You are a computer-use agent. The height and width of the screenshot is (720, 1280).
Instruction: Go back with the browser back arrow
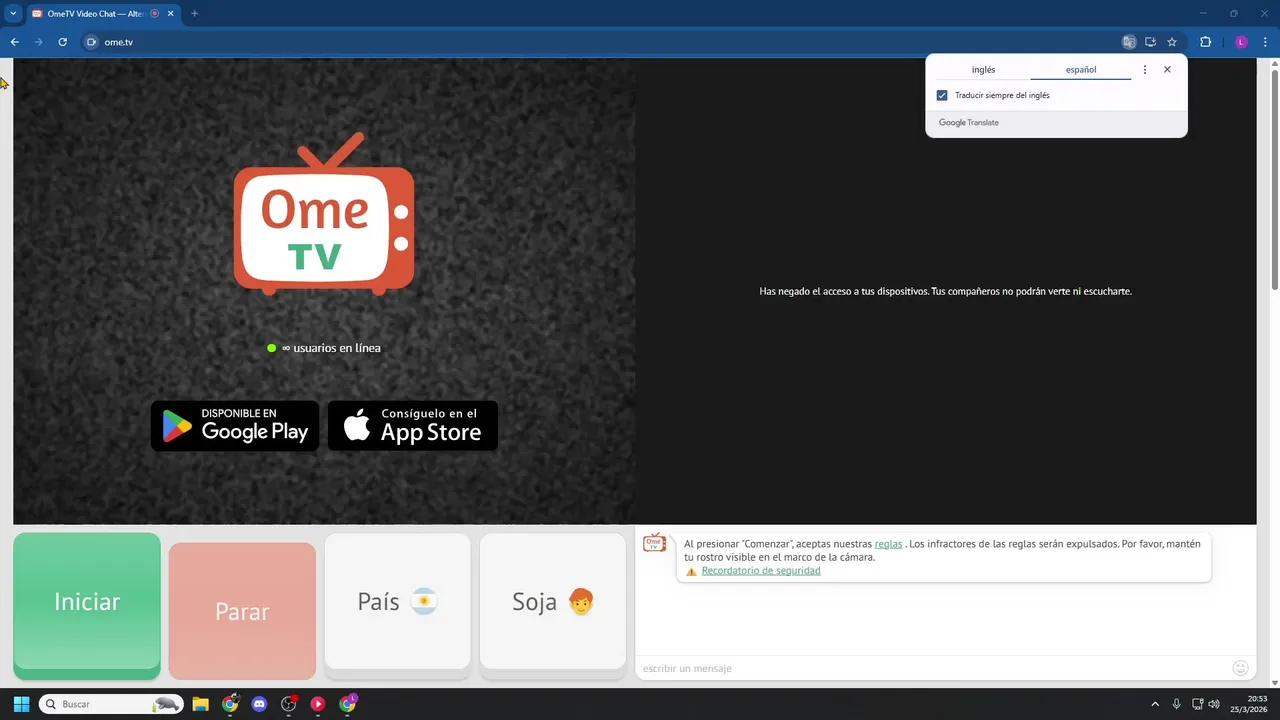[x=14, y=42]
